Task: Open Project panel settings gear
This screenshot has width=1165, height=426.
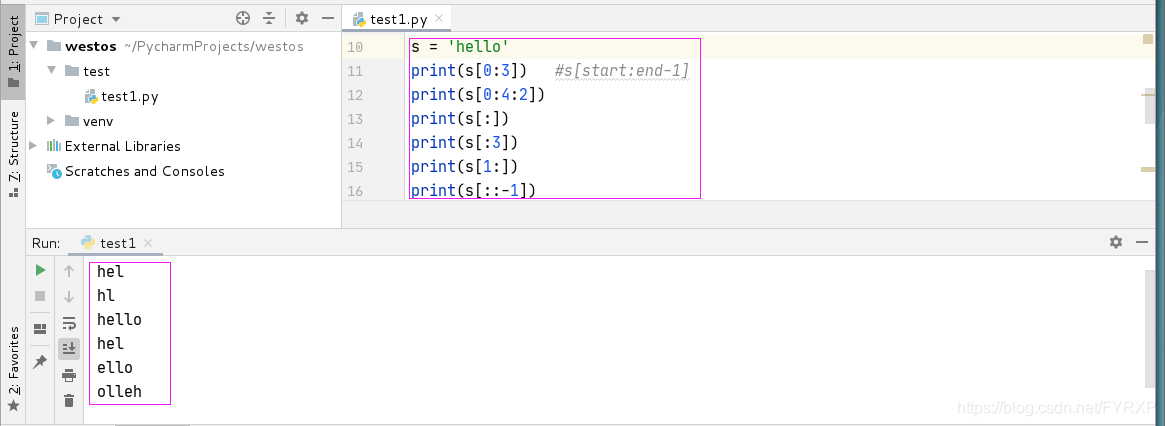Action: 301,19
